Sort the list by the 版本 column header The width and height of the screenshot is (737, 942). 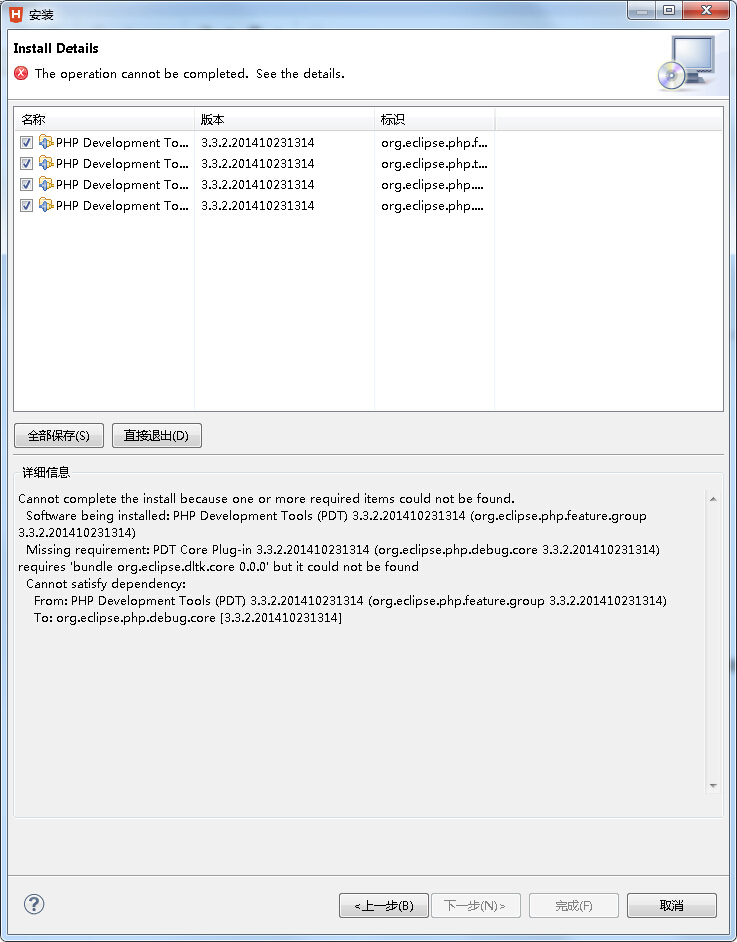pos(284,120)
